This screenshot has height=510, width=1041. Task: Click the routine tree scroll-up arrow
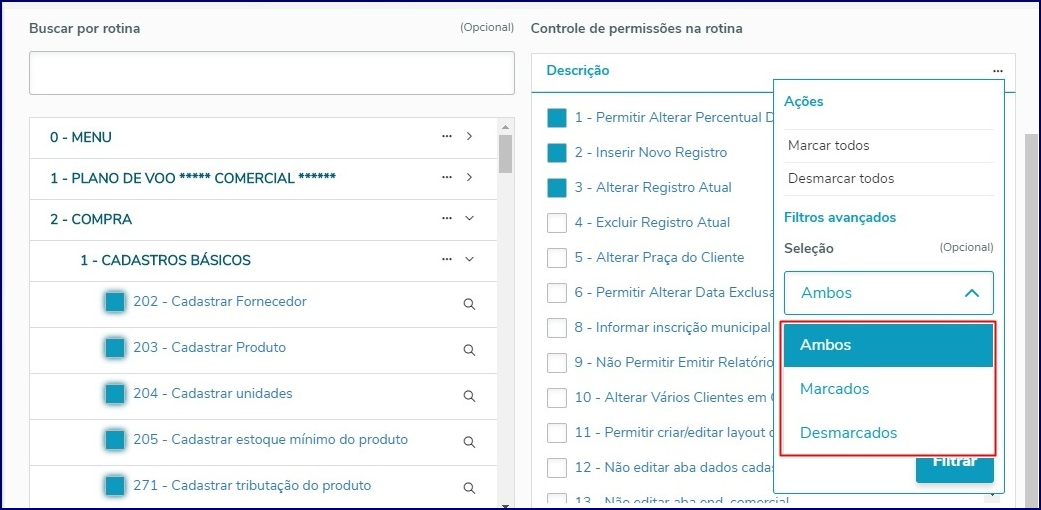505,127
